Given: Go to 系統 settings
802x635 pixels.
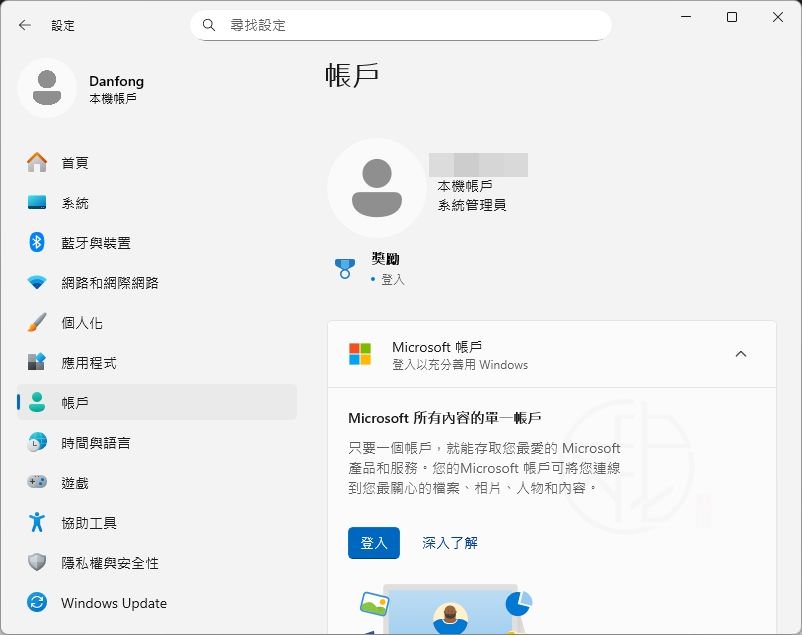Looking at the screenshot, I should point(157,203).
